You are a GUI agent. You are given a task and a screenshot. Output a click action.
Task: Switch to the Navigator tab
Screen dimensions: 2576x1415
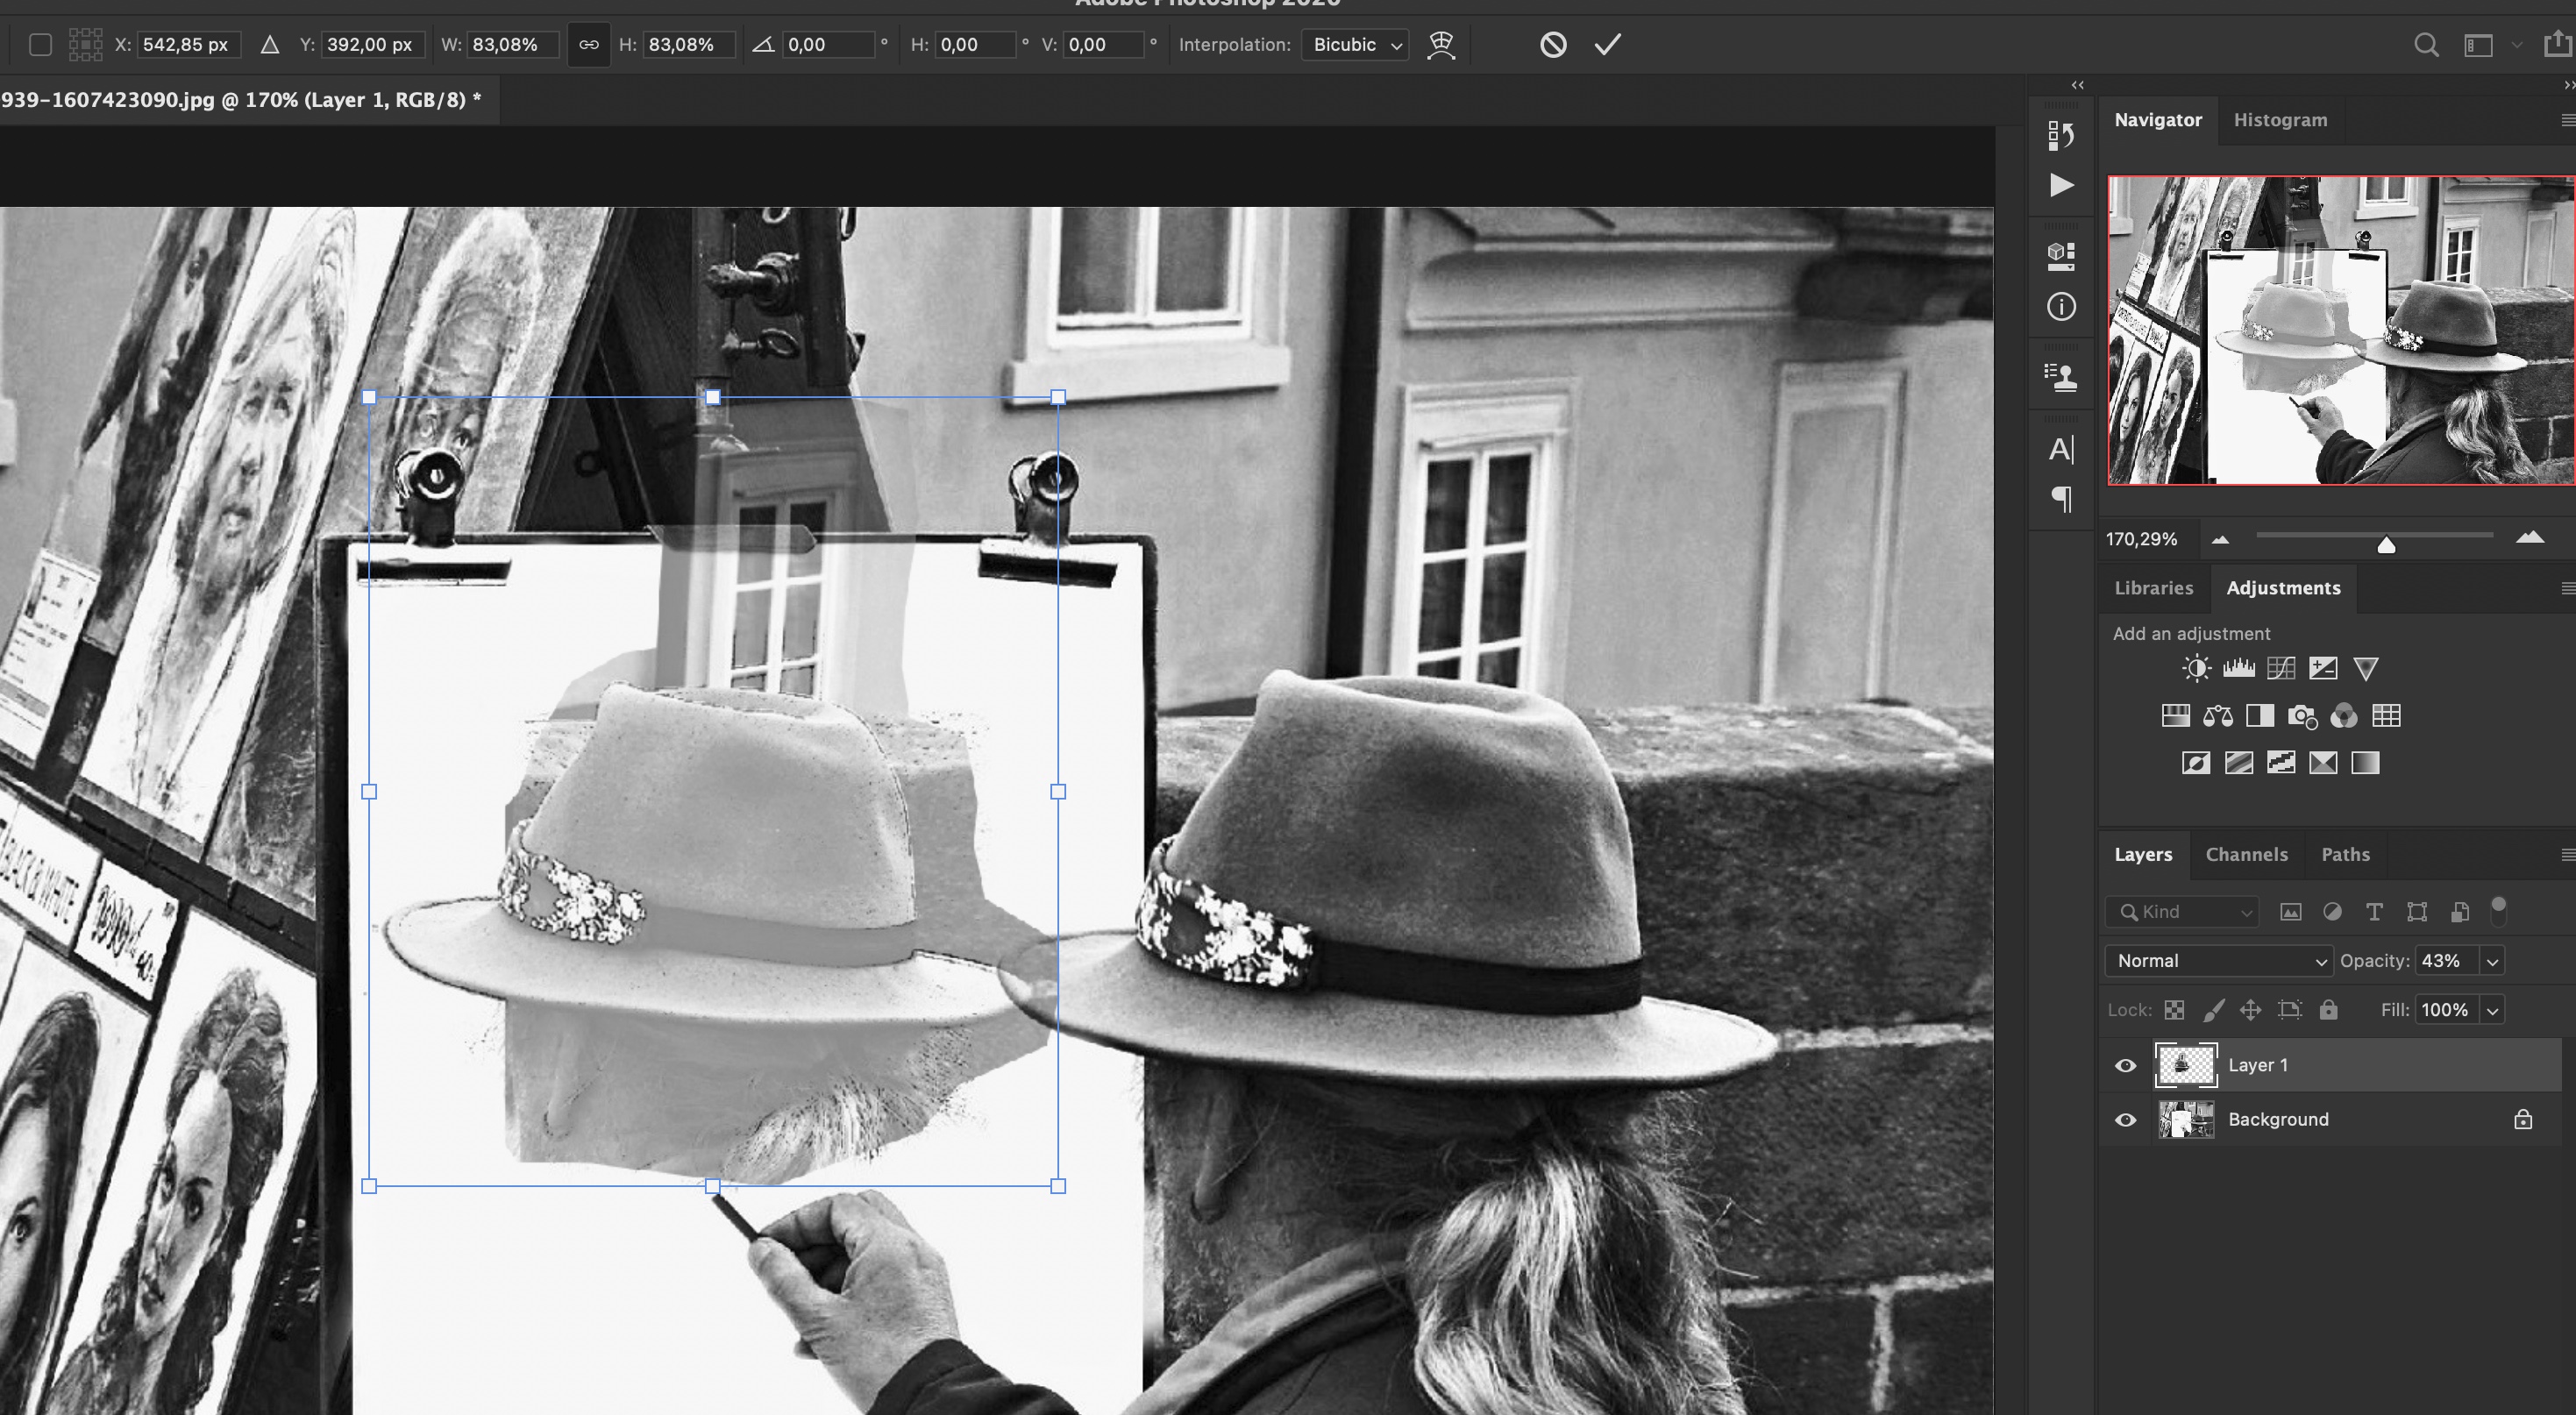tap(2157, 120)
